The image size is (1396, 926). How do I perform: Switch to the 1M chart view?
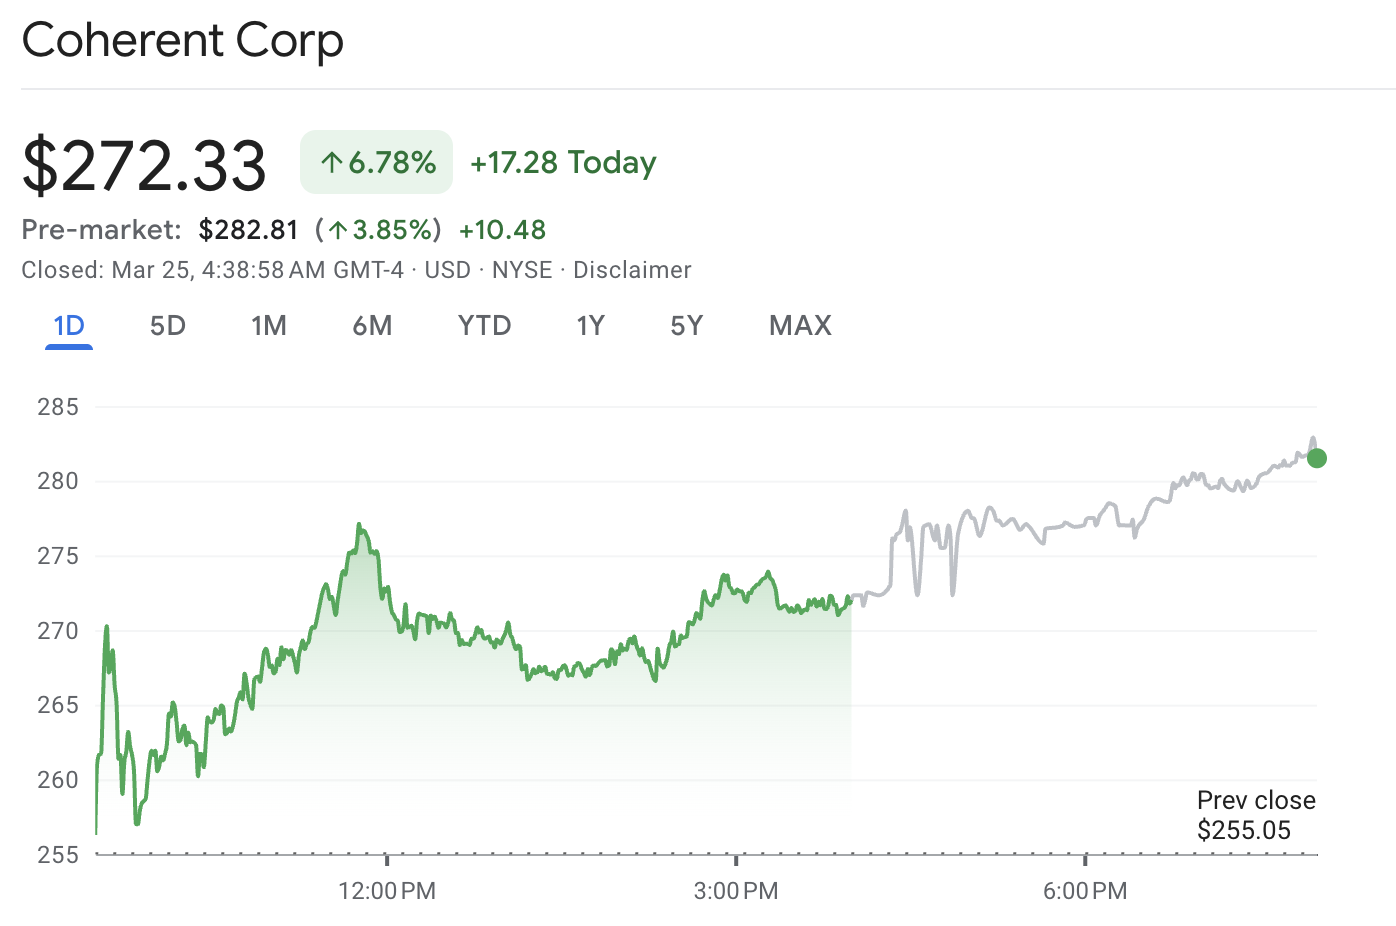pos(269,325)
